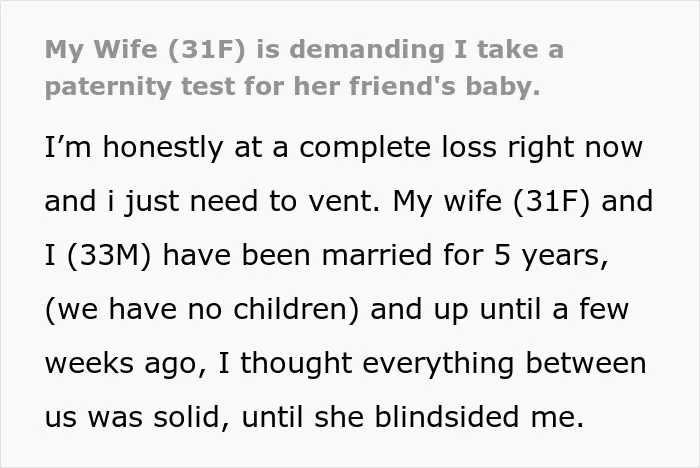Click the parenthetical "(we have no children)"

coord(202,309)
